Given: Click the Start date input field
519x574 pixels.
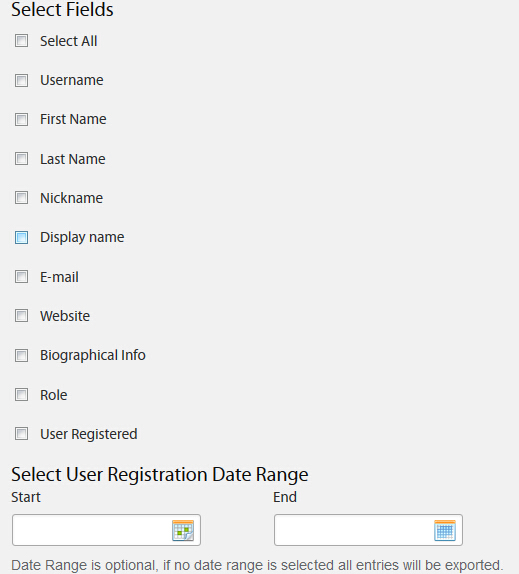Looking at the screenshot, I should [106, 530].
